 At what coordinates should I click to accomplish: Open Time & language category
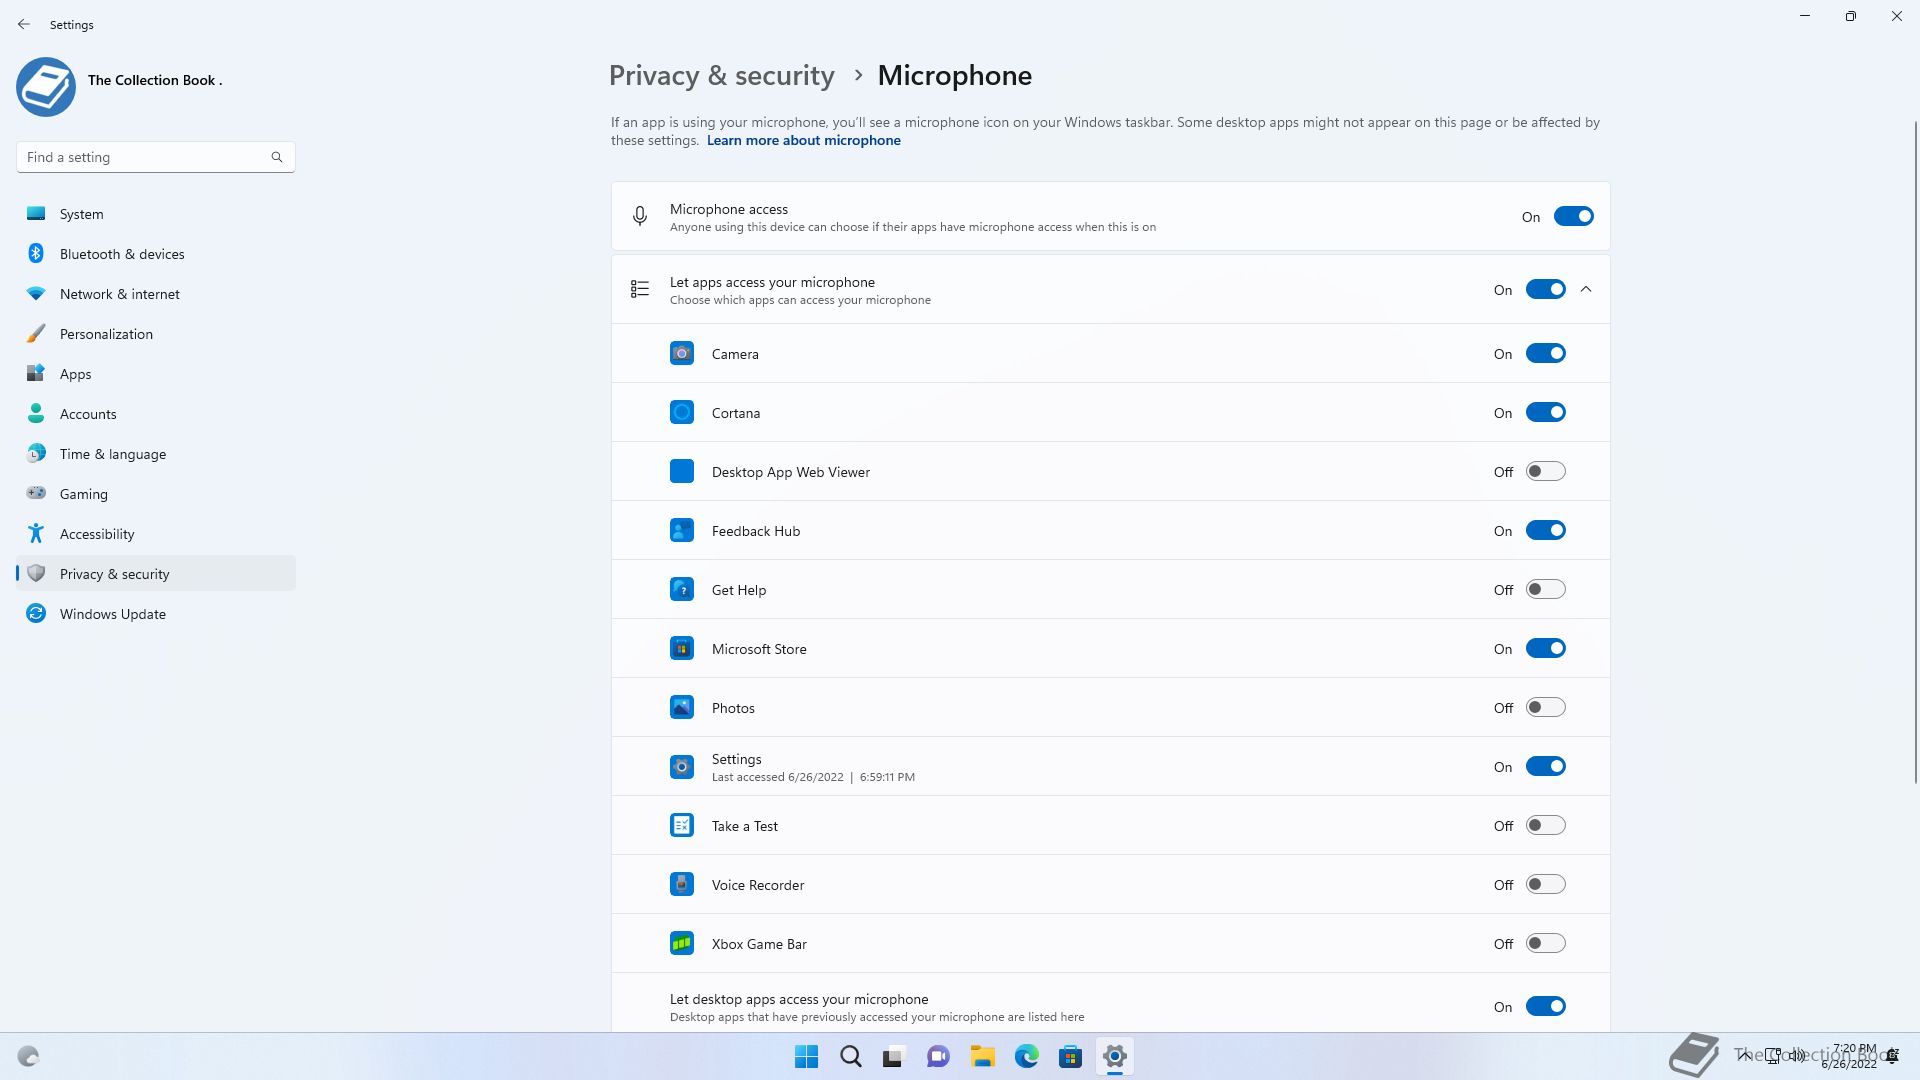click(x=156, y=454)
